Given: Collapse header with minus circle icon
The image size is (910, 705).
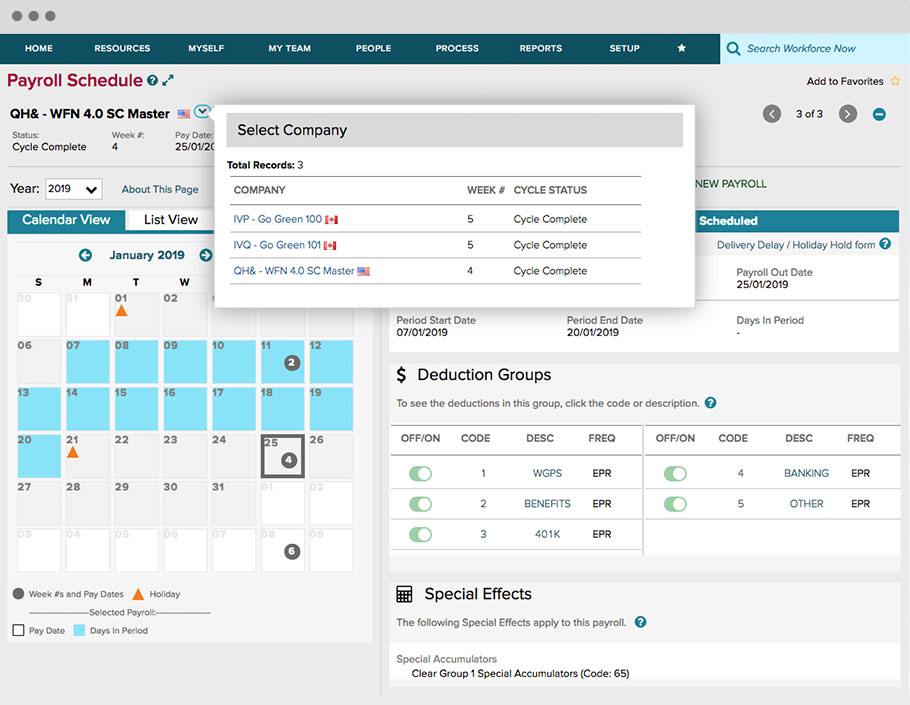Looking at the screenshot, I should coord(879,114).
